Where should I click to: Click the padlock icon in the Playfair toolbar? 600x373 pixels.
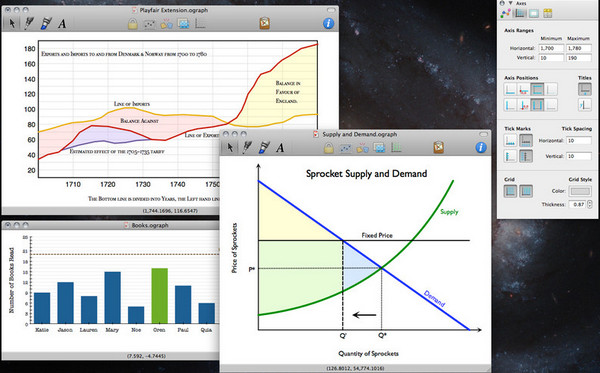coord(133,24)
